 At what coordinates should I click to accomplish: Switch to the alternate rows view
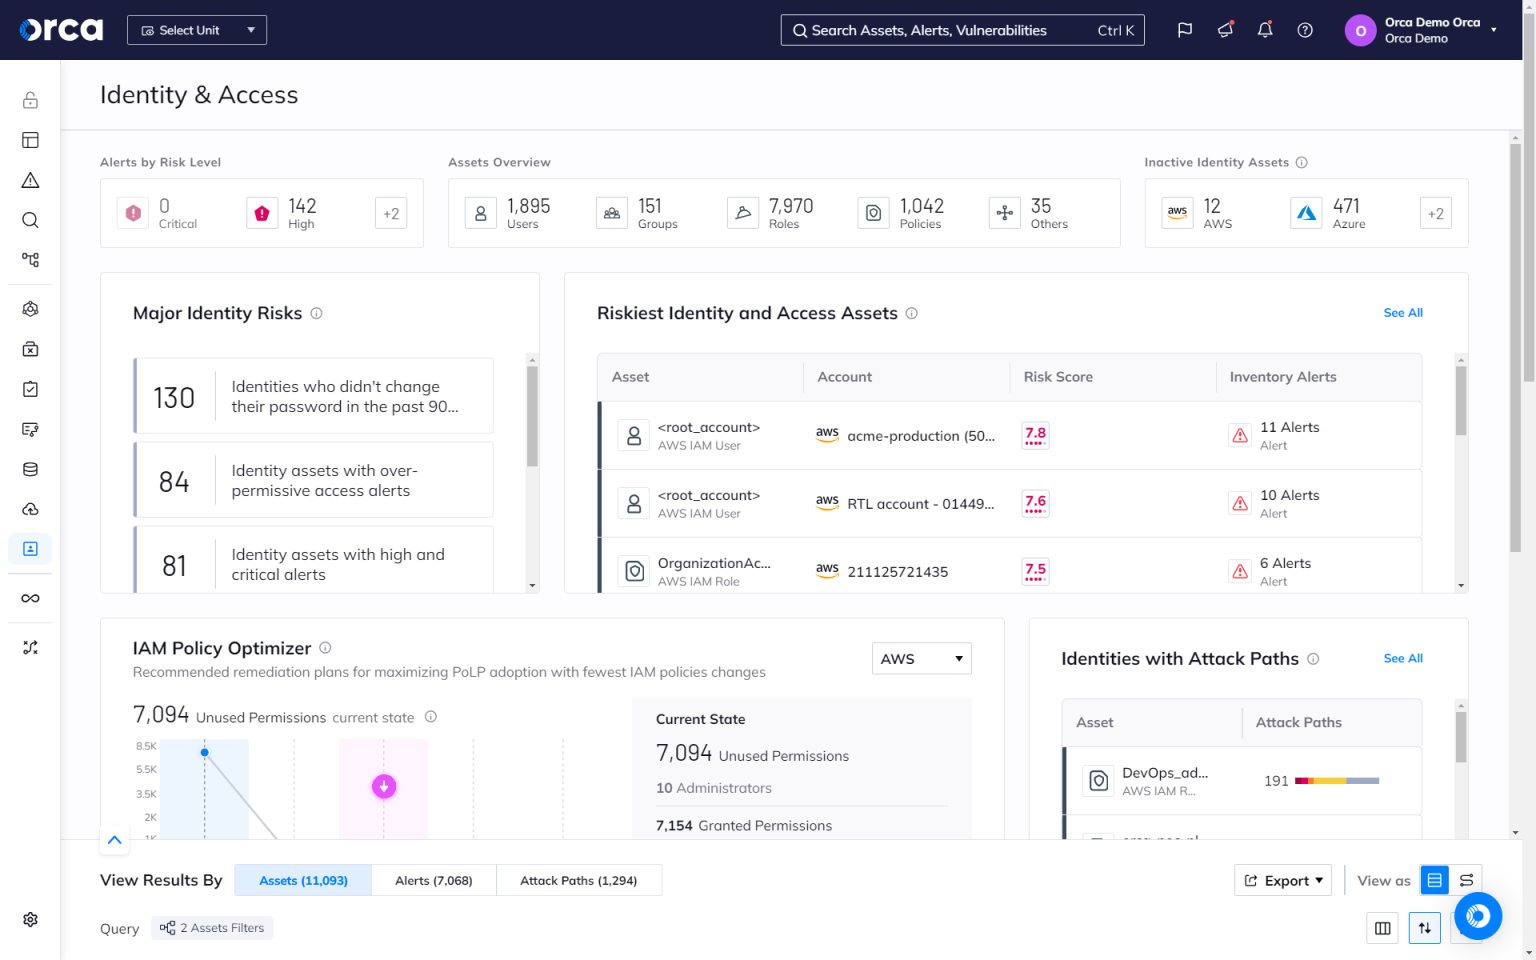pyautogui.click(x=1466, y=880)
